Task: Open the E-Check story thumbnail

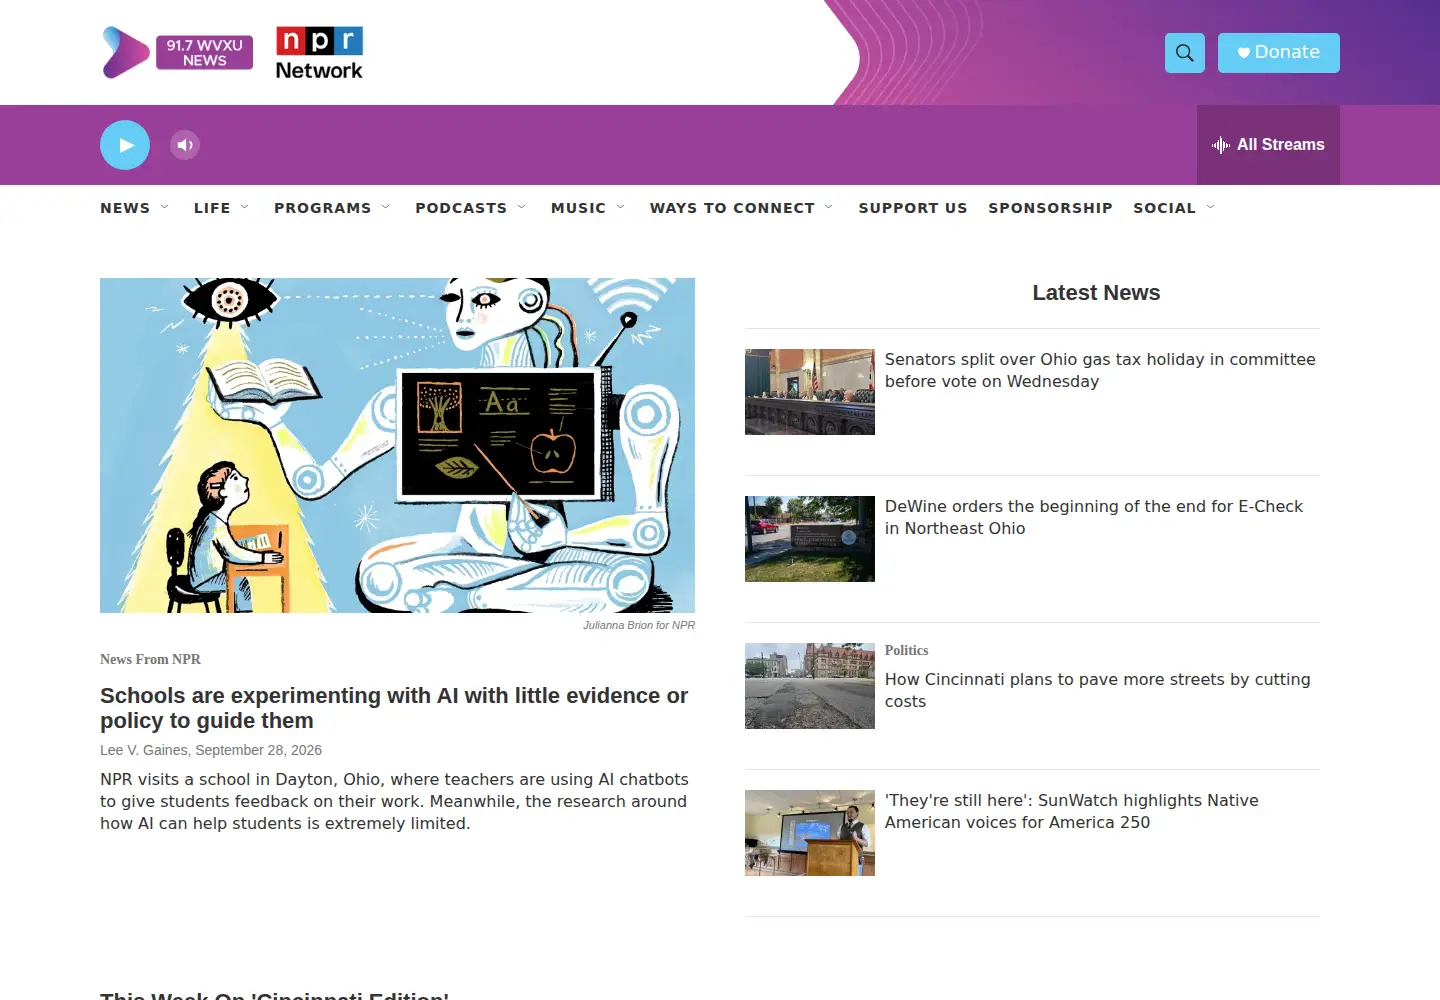Action: [x=810, y=539]
